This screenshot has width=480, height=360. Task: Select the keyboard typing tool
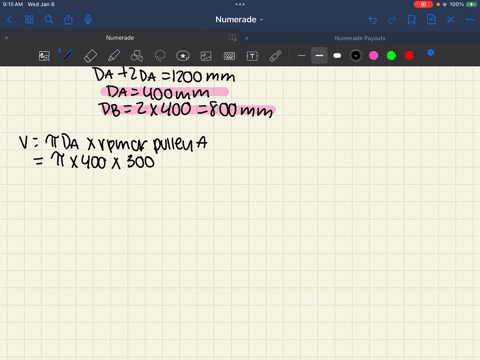click(x=229, y=56)
